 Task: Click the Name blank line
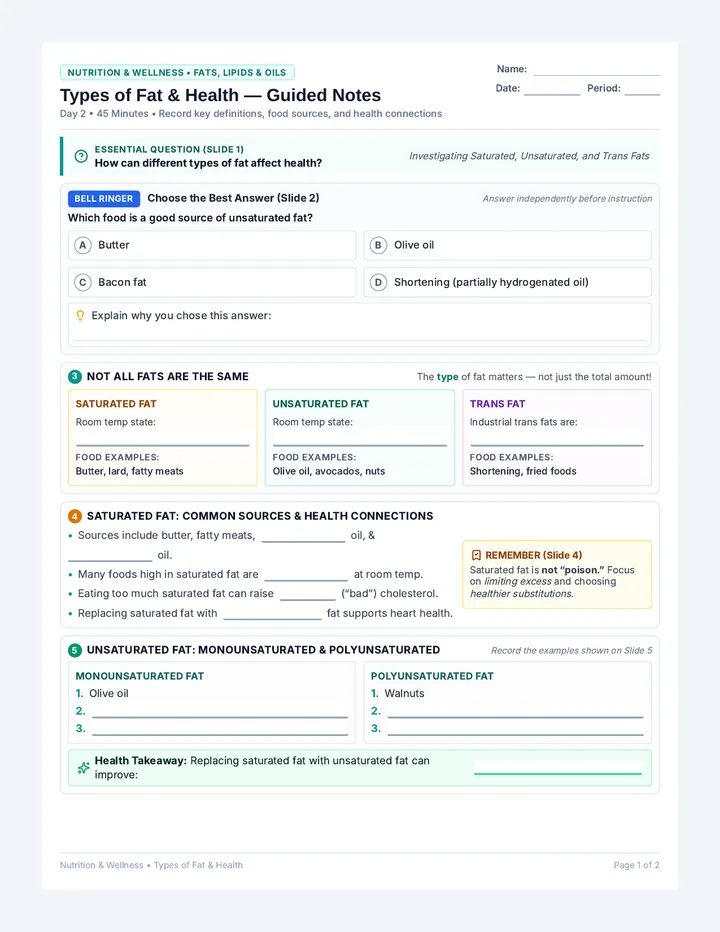(596, 71)
